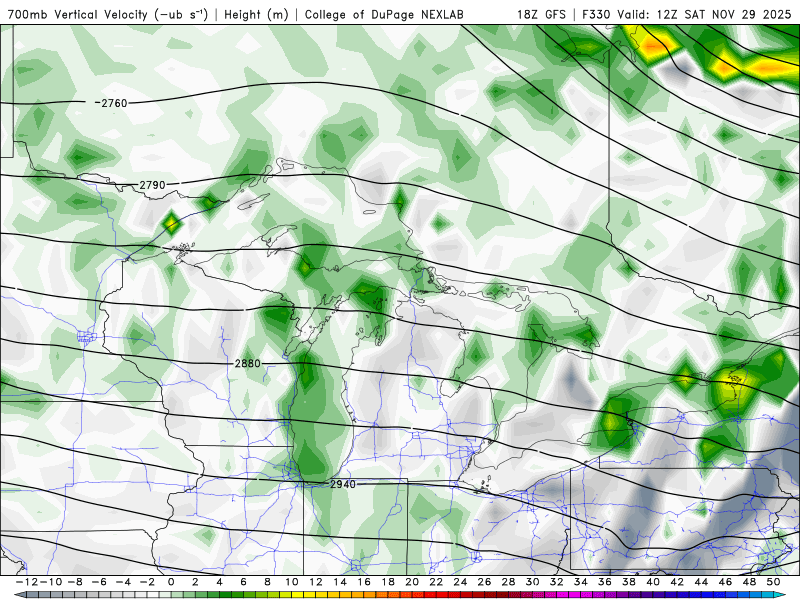Click the '18Z GFS' model run label
Viewport: 800px width, 600px height.
click(x=541, y=14)
